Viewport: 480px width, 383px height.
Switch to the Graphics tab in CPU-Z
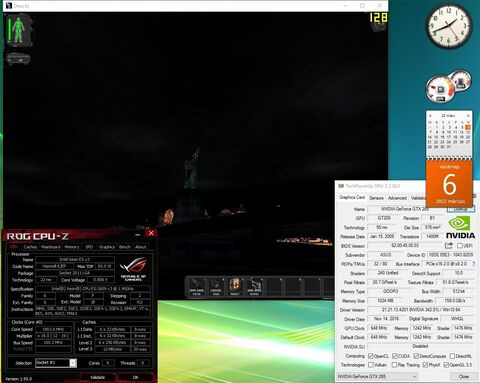(107, 247)
